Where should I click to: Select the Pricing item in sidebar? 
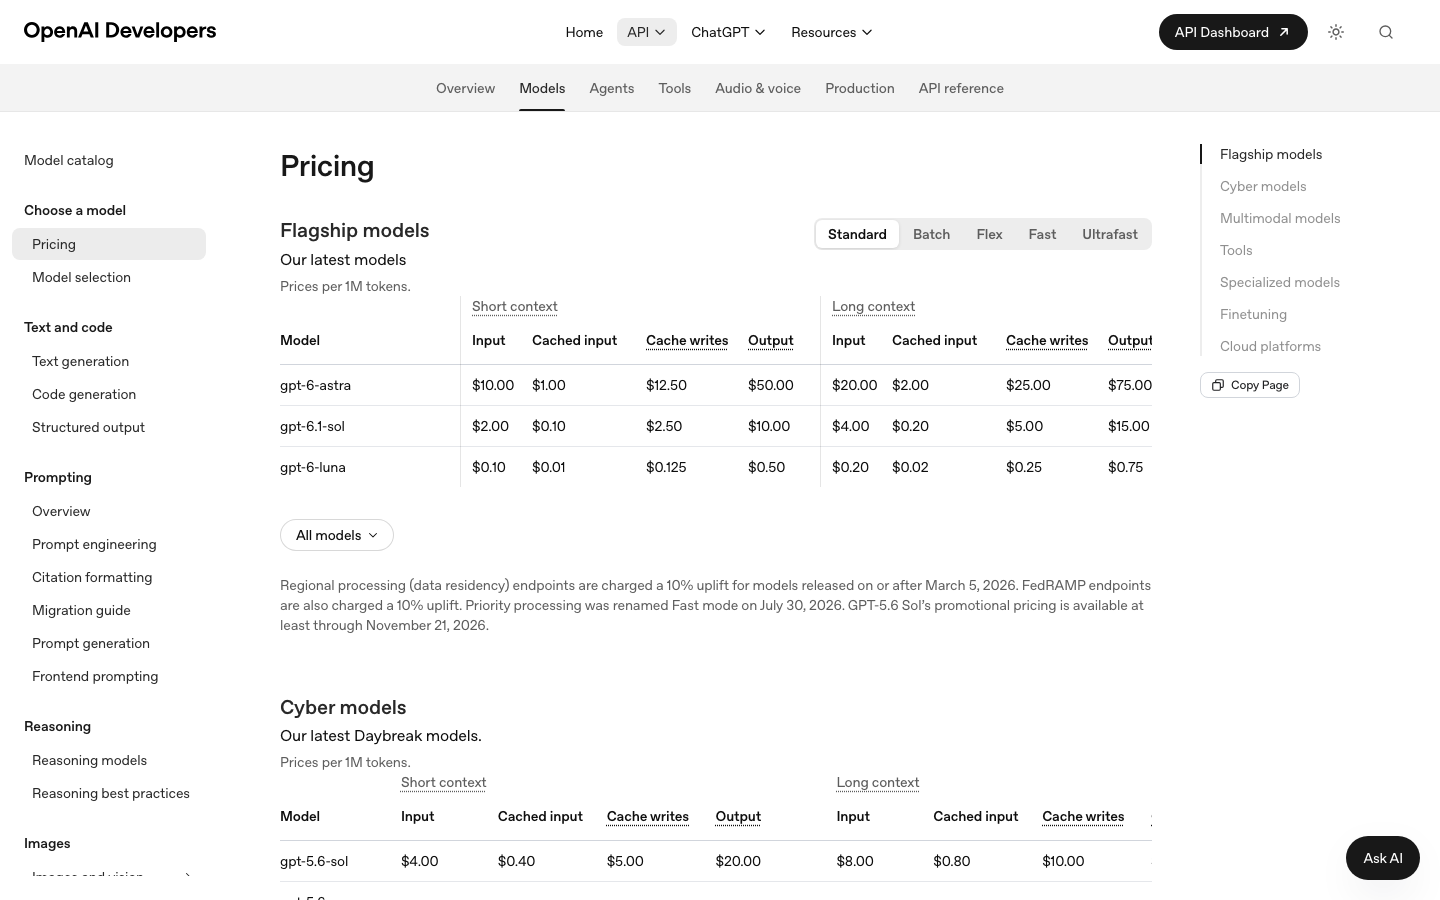[109, 244]
